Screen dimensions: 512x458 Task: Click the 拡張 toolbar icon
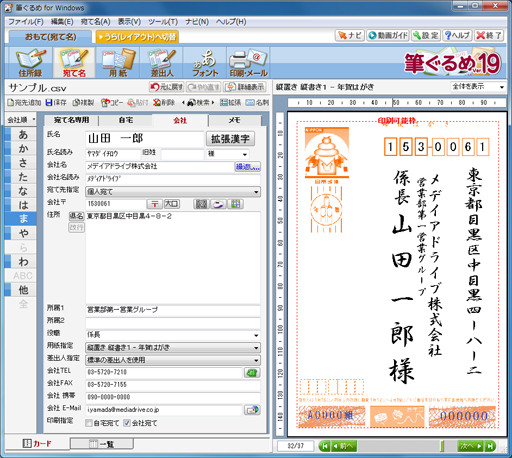[x=231, y=103]
